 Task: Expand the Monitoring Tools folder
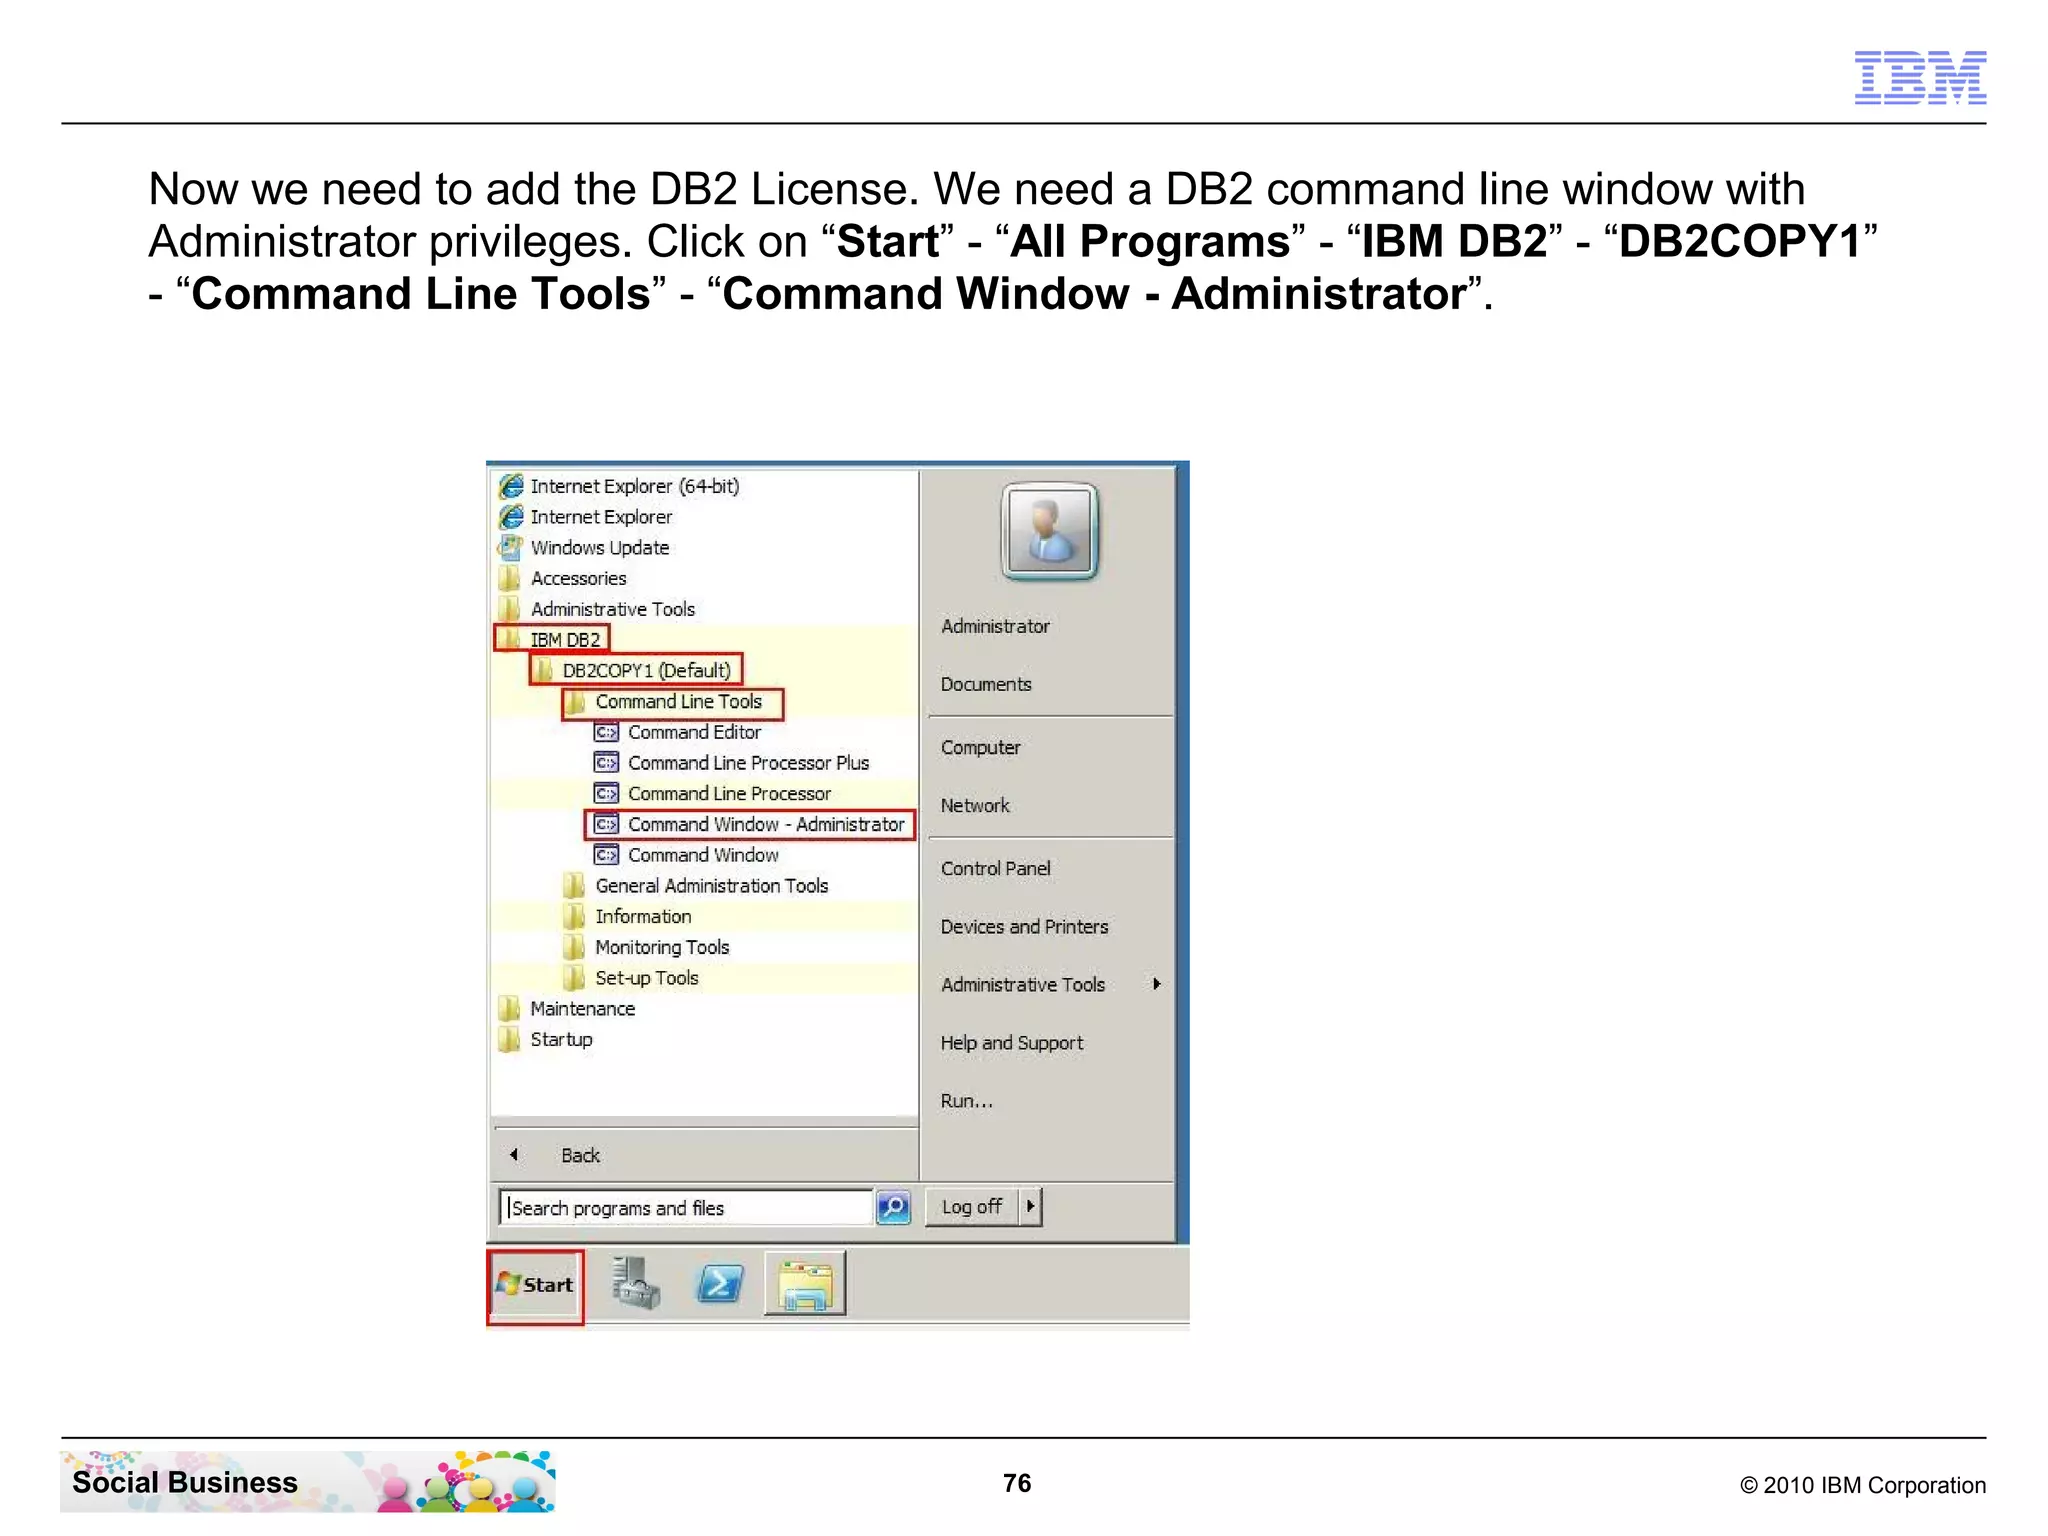tap(647, 947)
